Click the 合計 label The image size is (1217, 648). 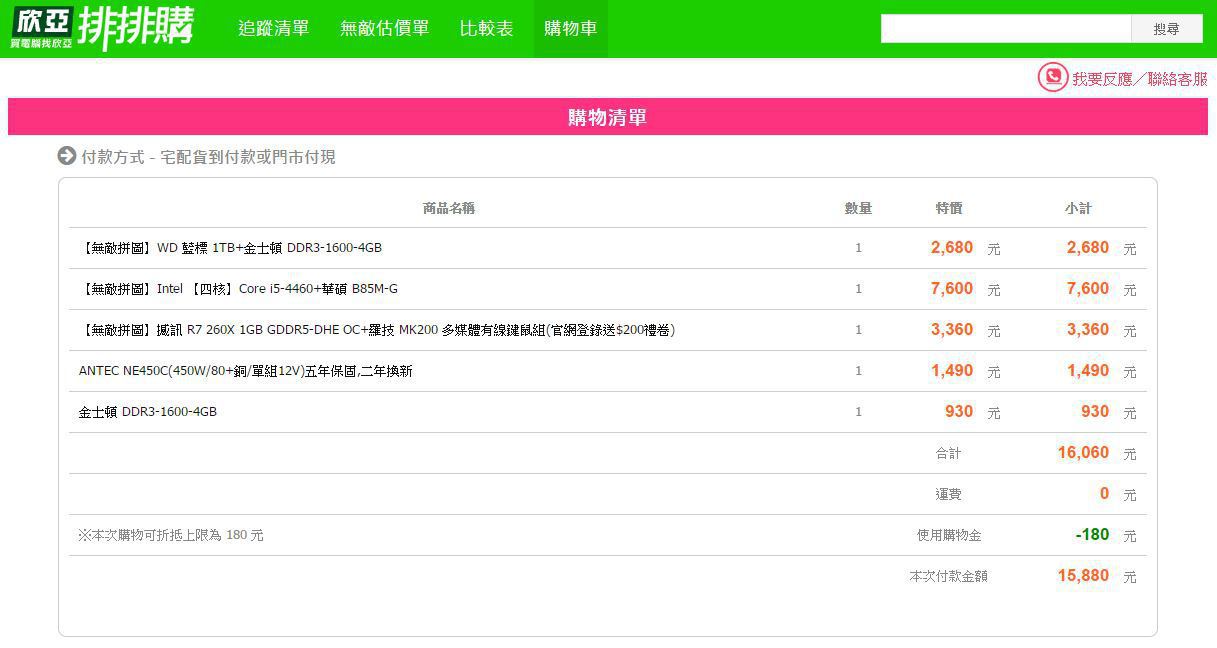[x=948, y=453]
